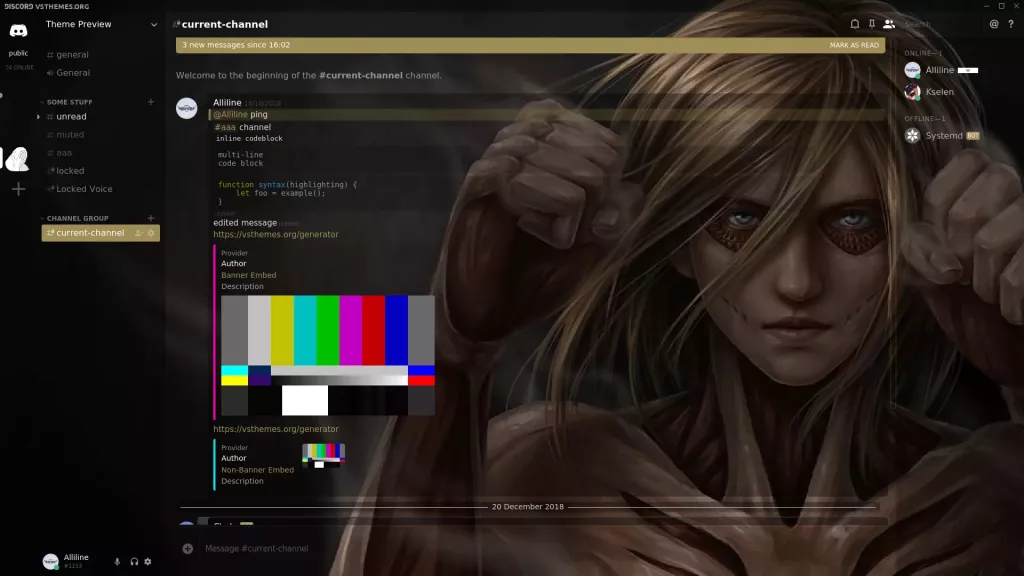Toggle the pinned messages icon
Image resolution: width=1024 pixels, height=576 pixels.
pos(871,24)
